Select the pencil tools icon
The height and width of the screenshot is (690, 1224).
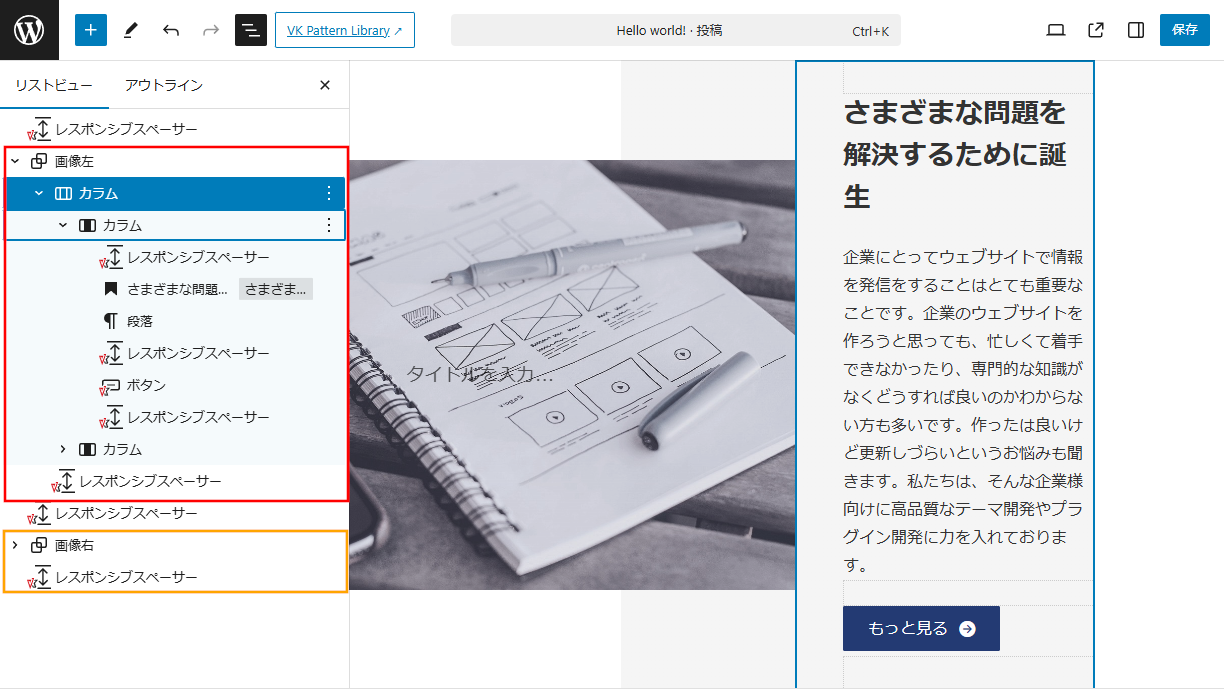pyautogui.click(x=131, y=30)
